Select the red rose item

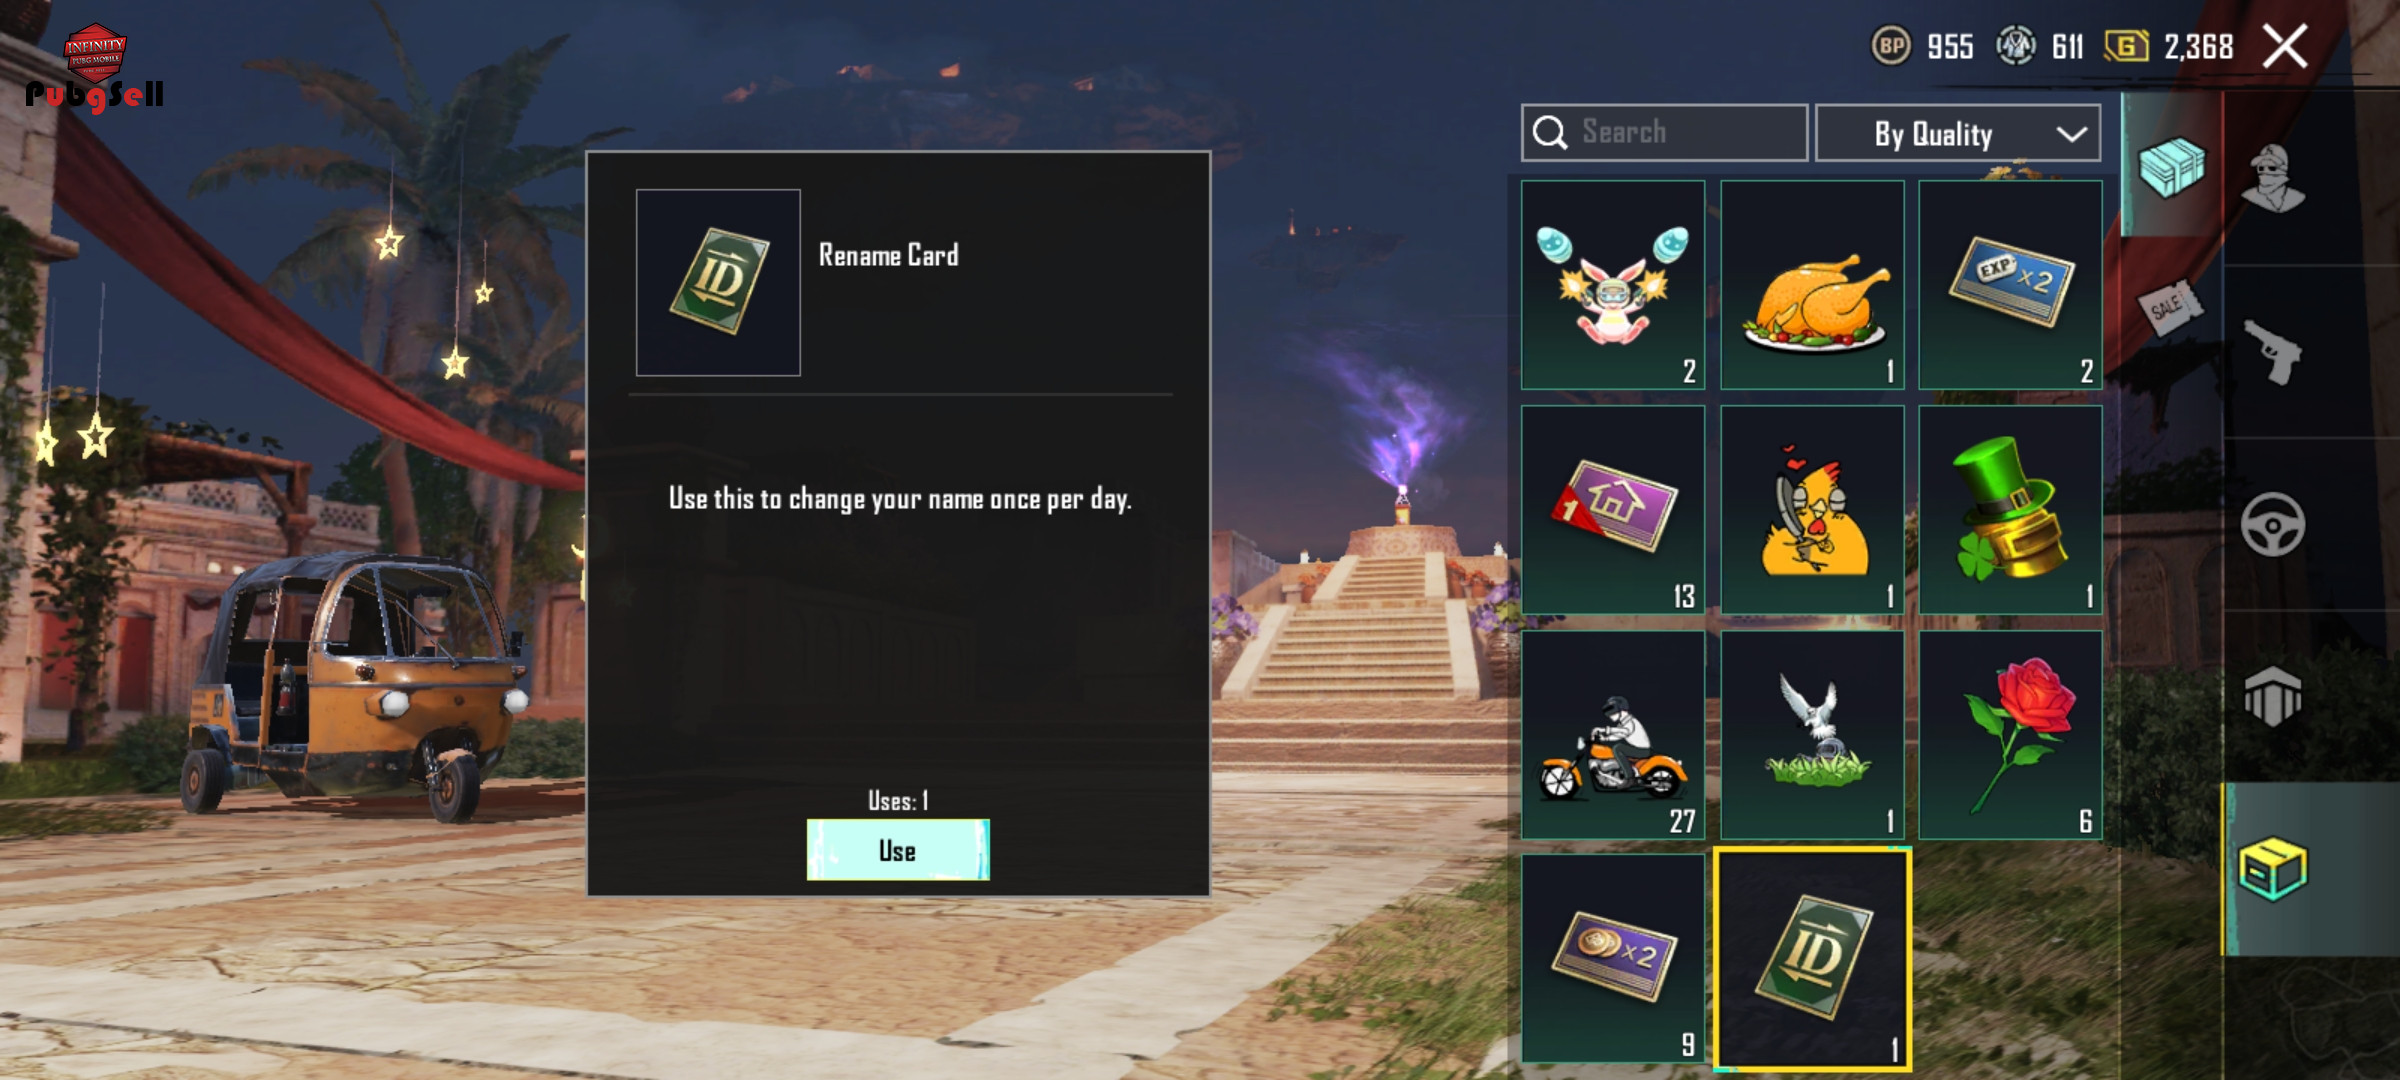[2010, 735]
